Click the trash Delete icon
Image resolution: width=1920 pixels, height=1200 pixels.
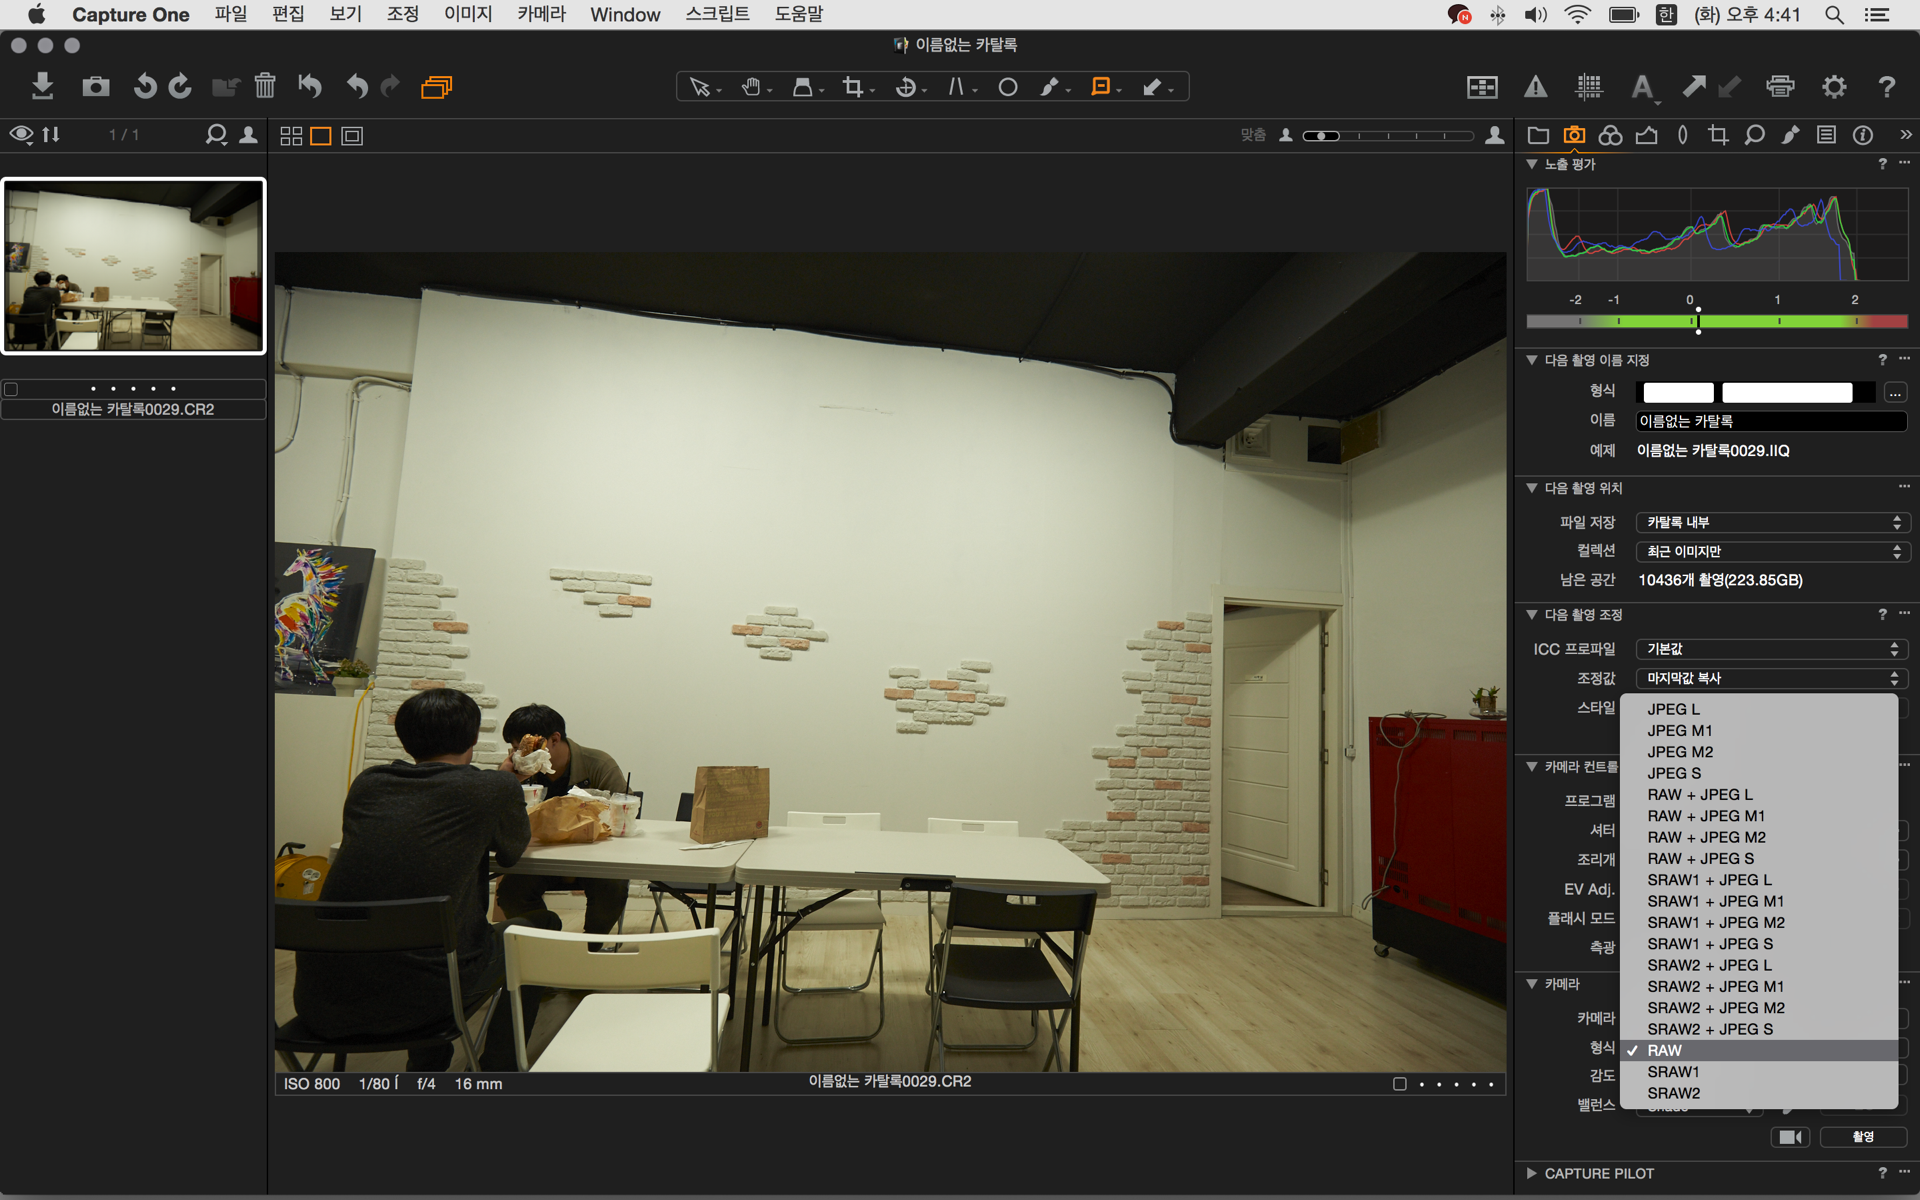(x=264, y=87)
